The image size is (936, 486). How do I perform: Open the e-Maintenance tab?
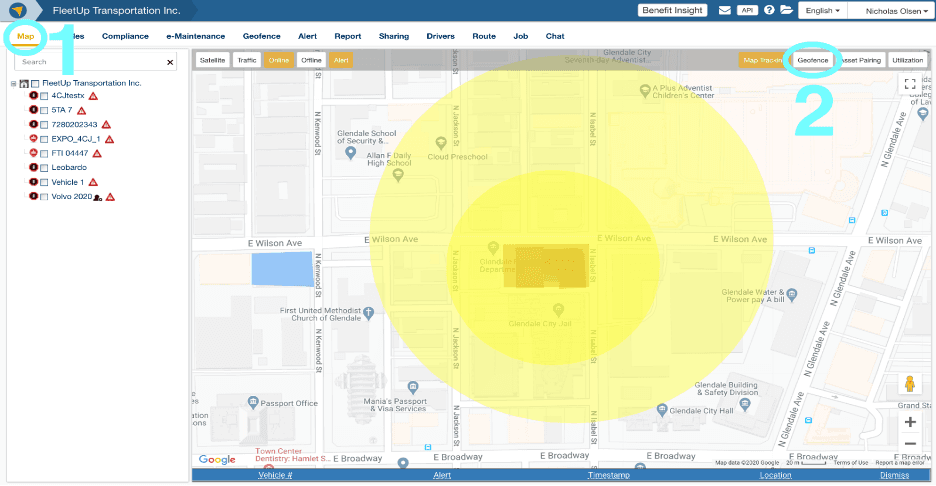click(x=195, y=36)
